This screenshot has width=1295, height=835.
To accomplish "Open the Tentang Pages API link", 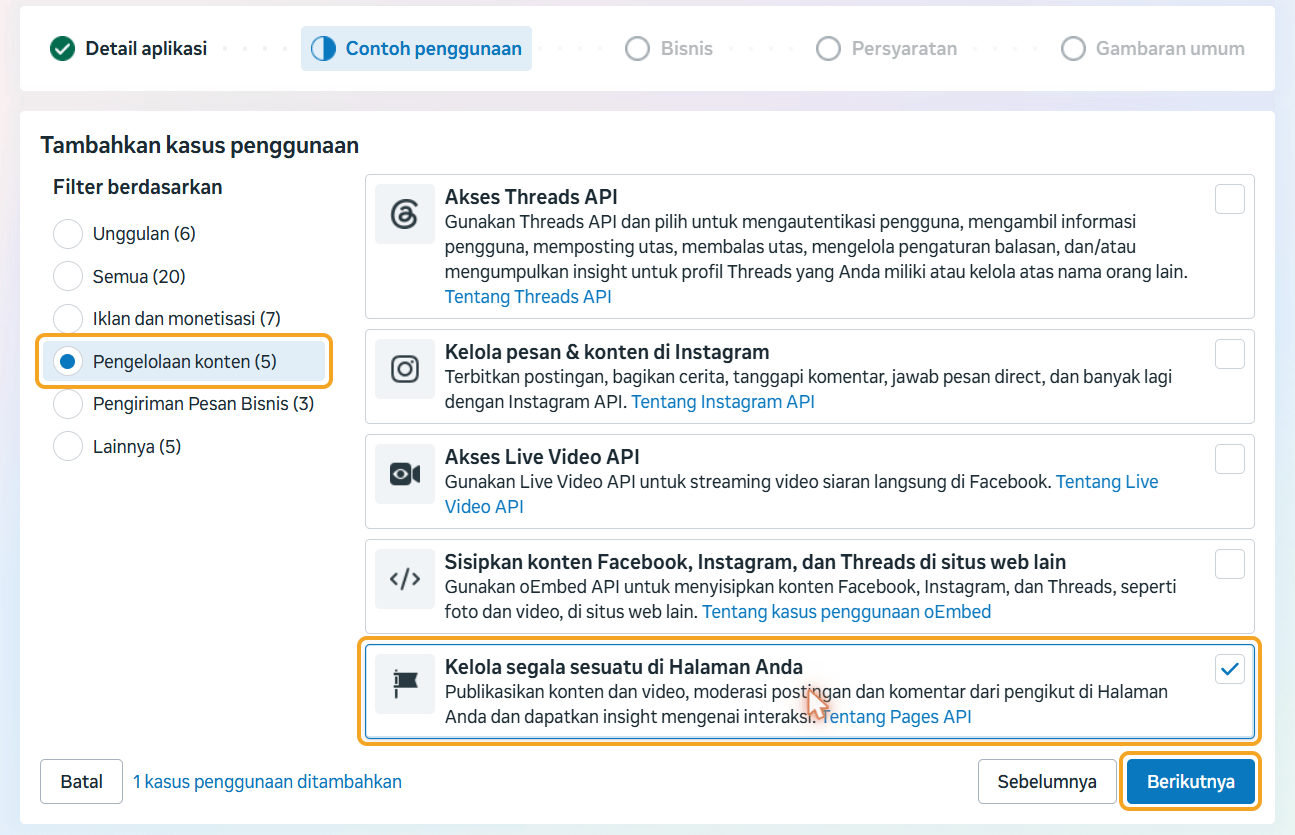I will [896, 716].
